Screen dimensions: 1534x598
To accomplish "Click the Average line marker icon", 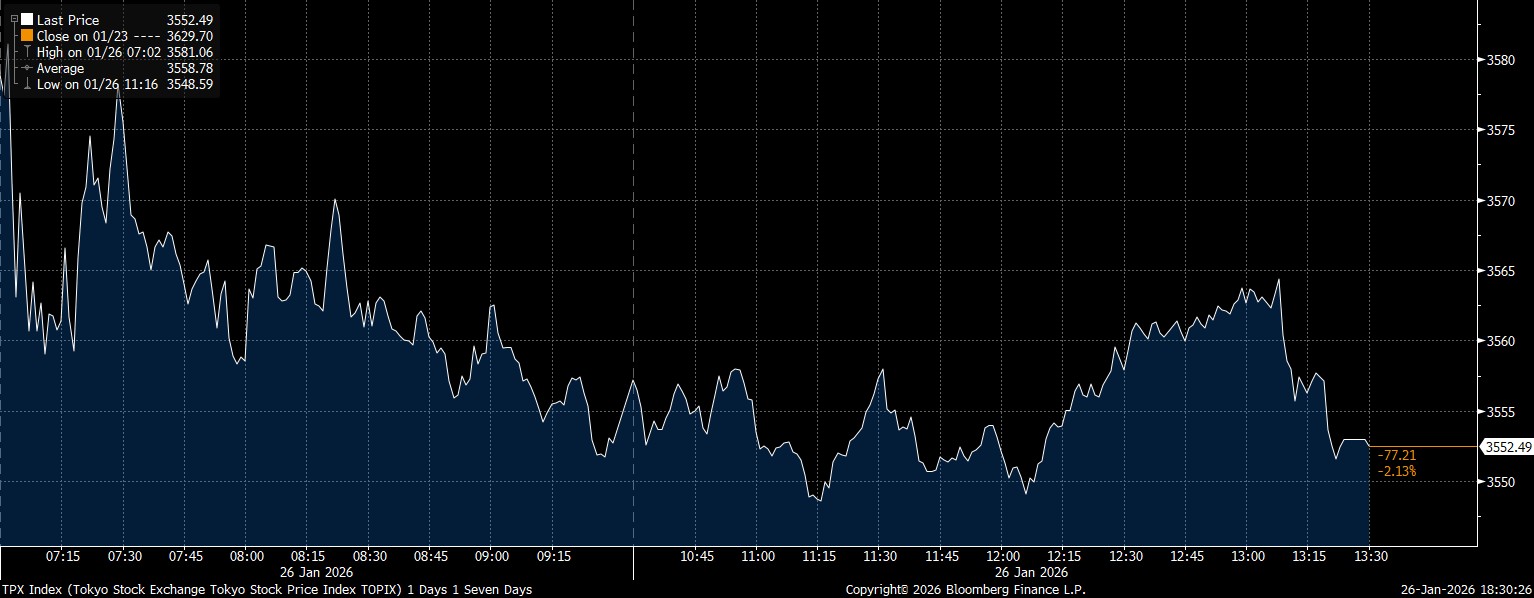I will click(x=27, y=68).
